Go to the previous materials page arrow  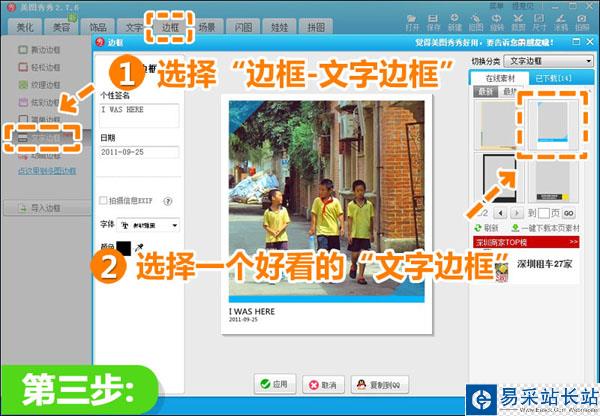501,213
